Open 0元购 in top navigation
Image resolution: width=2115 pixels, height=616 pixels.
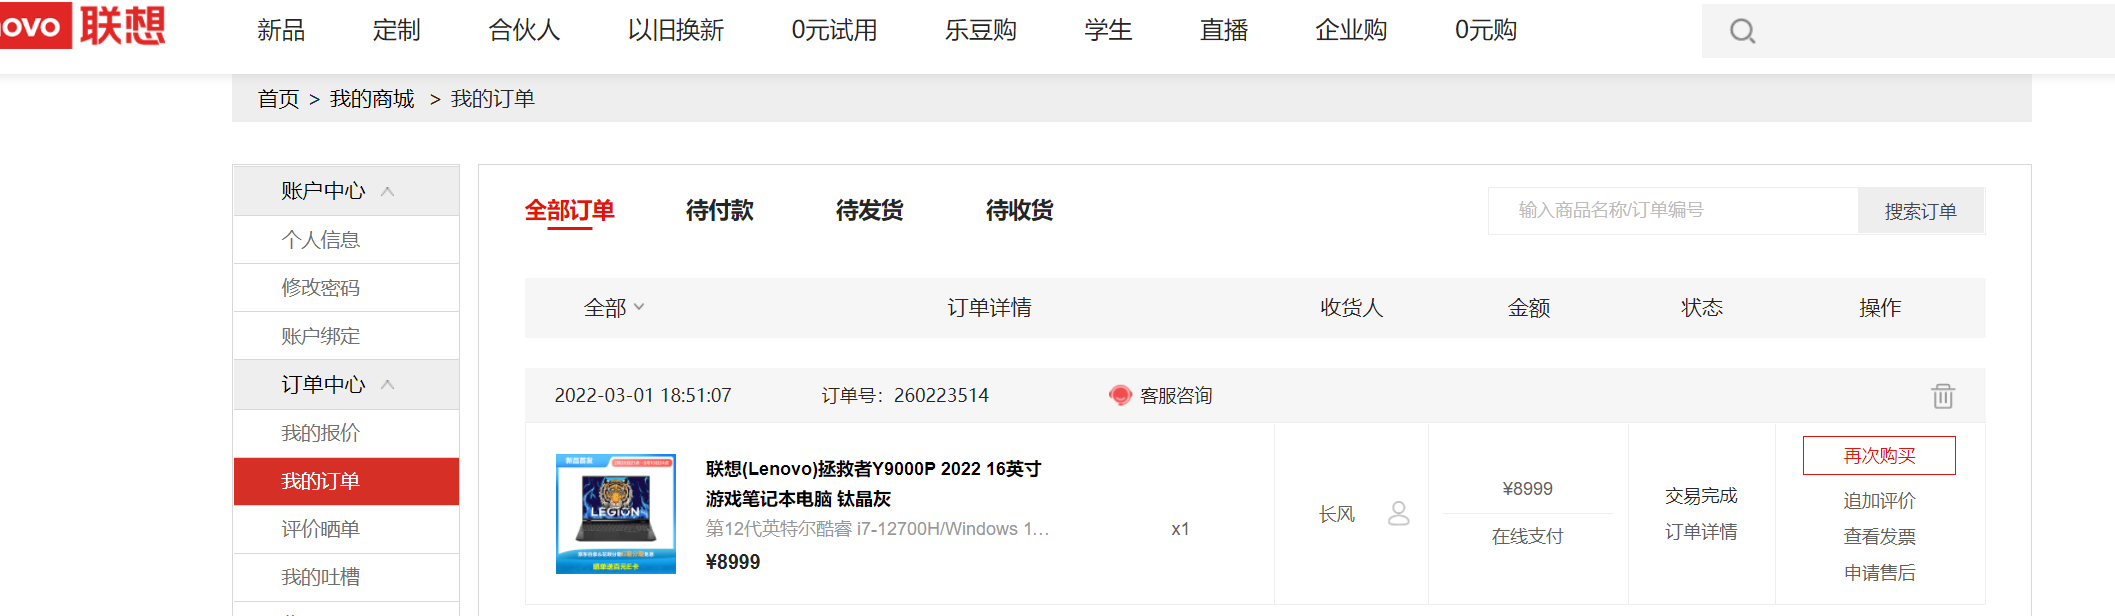1486,31
